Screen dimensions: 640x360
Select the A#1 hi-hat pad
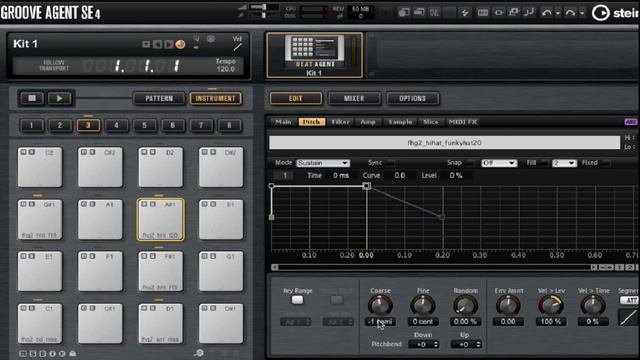[x=160, y=220]
